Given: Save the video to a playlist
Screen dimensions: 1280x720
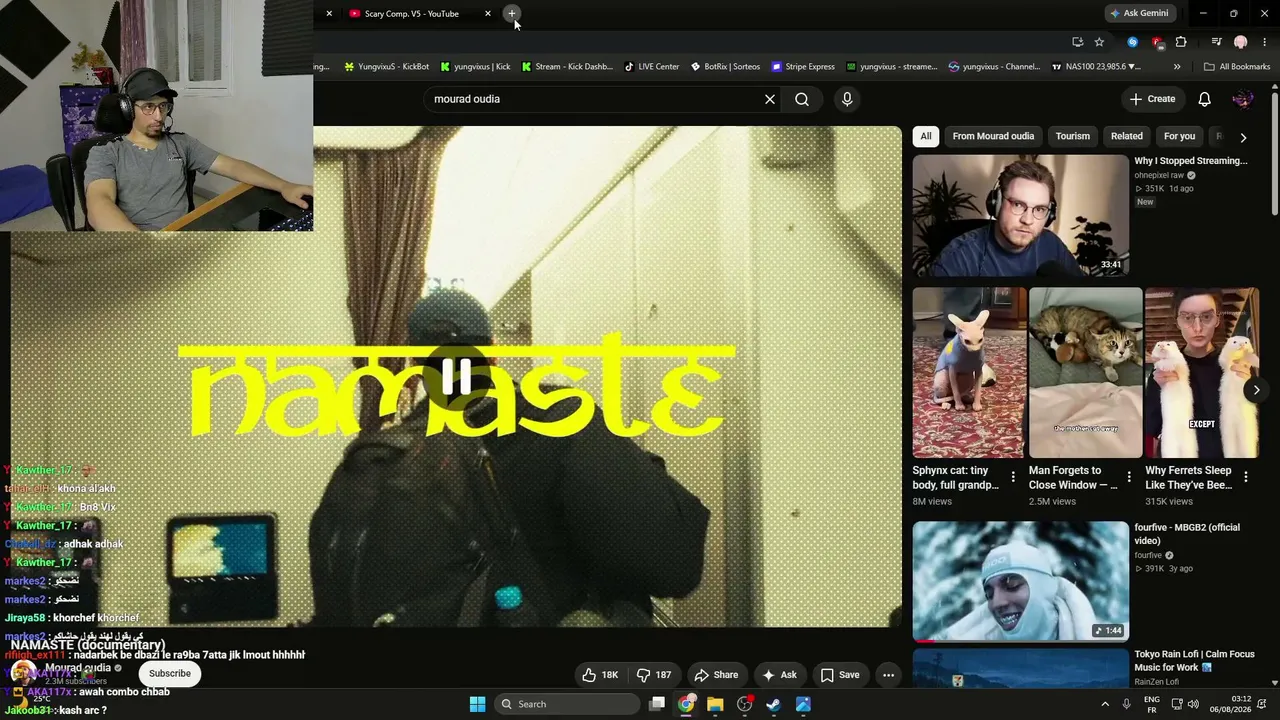Looking at the screenshot, I should pyautogui.click(x=840, y=675).
